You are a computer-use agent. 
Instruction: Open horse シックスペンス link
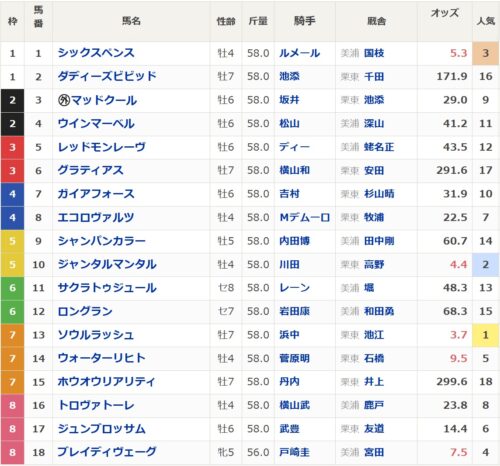(96, 53)
